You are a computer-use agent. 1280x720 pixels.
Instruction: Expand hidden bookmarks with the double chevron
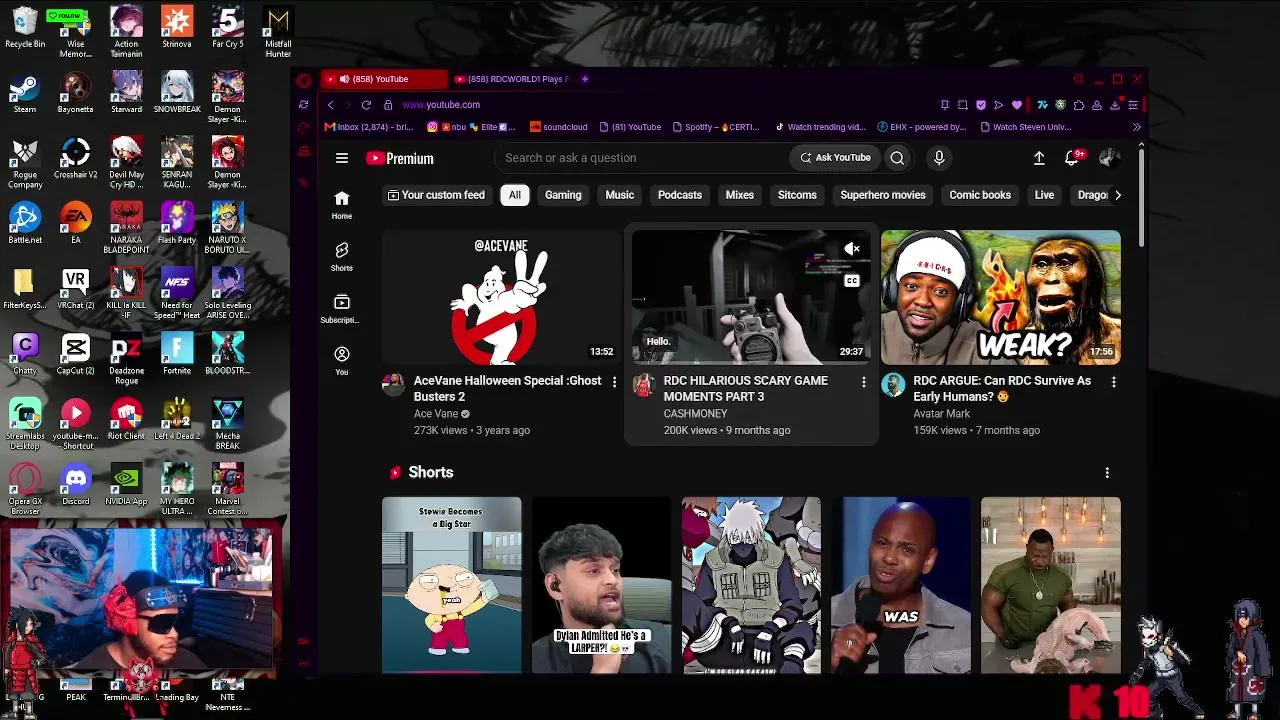(x=1136, y=127)
